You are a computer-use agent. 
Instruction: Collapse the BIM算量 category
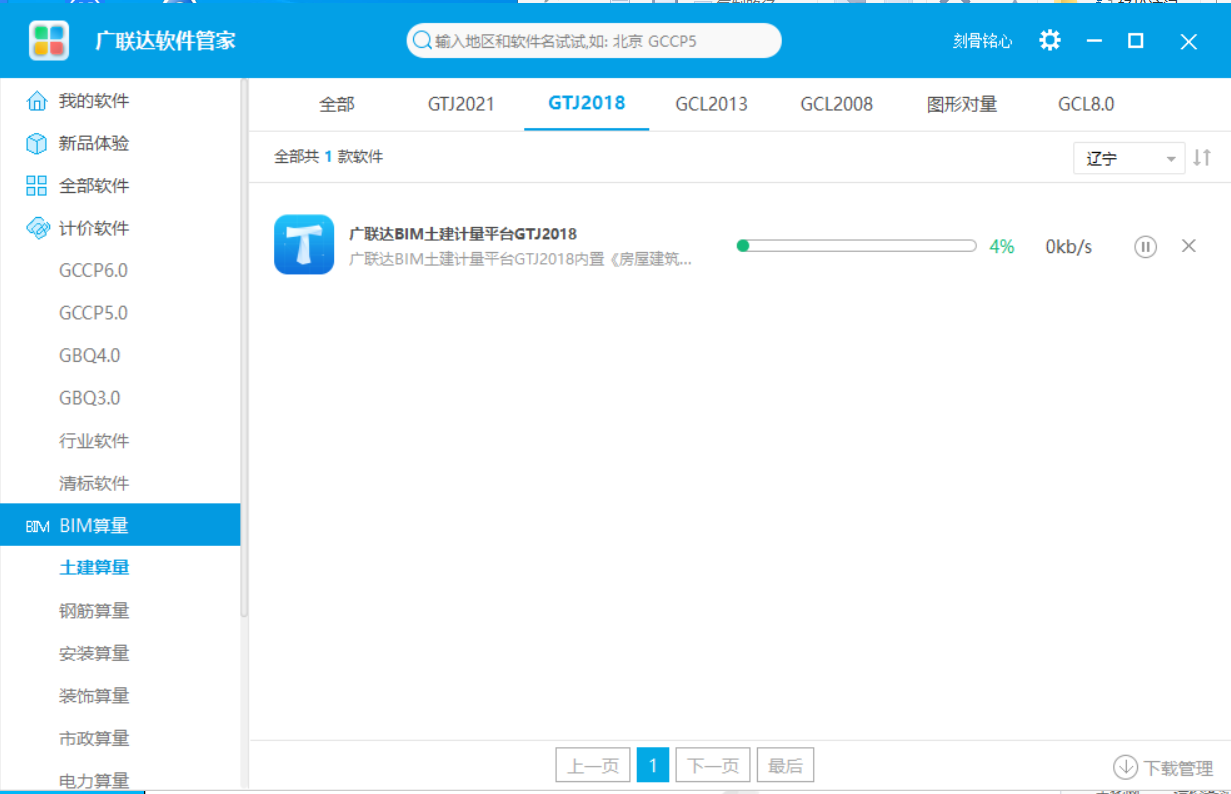click(x=120, y=525)
